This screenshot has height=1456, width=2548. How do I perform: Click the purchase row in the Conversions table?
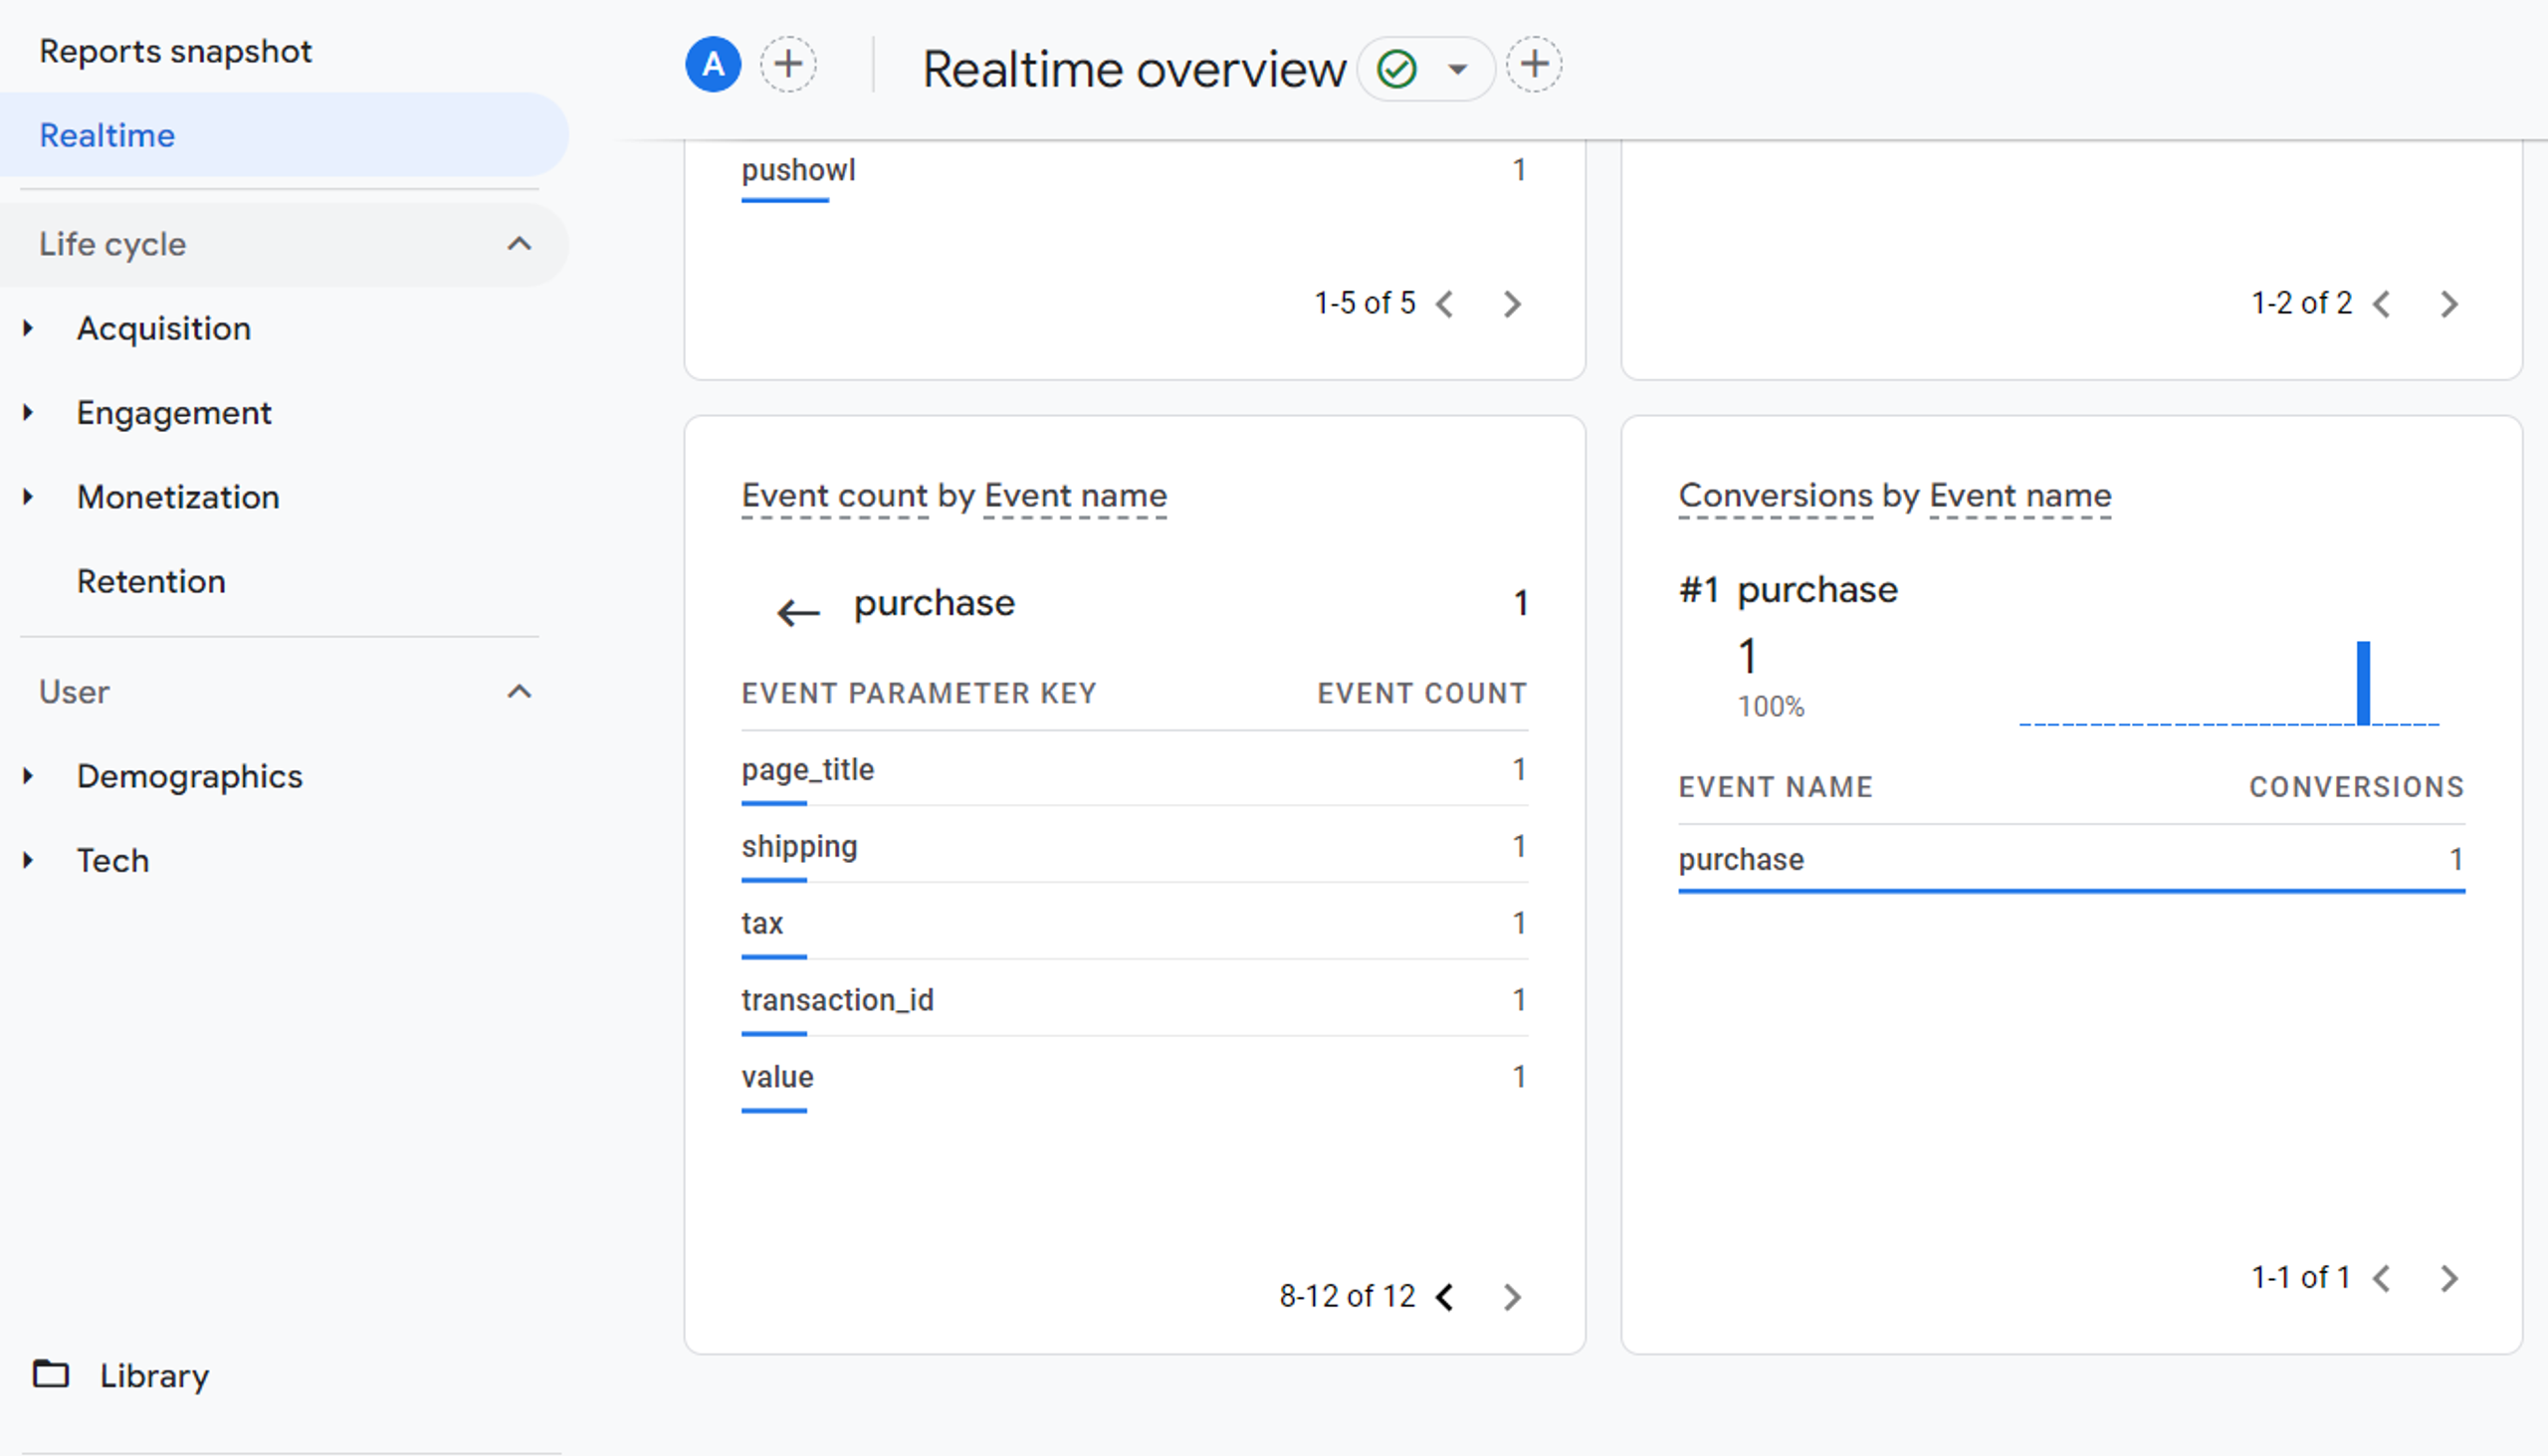[1741, 860]
